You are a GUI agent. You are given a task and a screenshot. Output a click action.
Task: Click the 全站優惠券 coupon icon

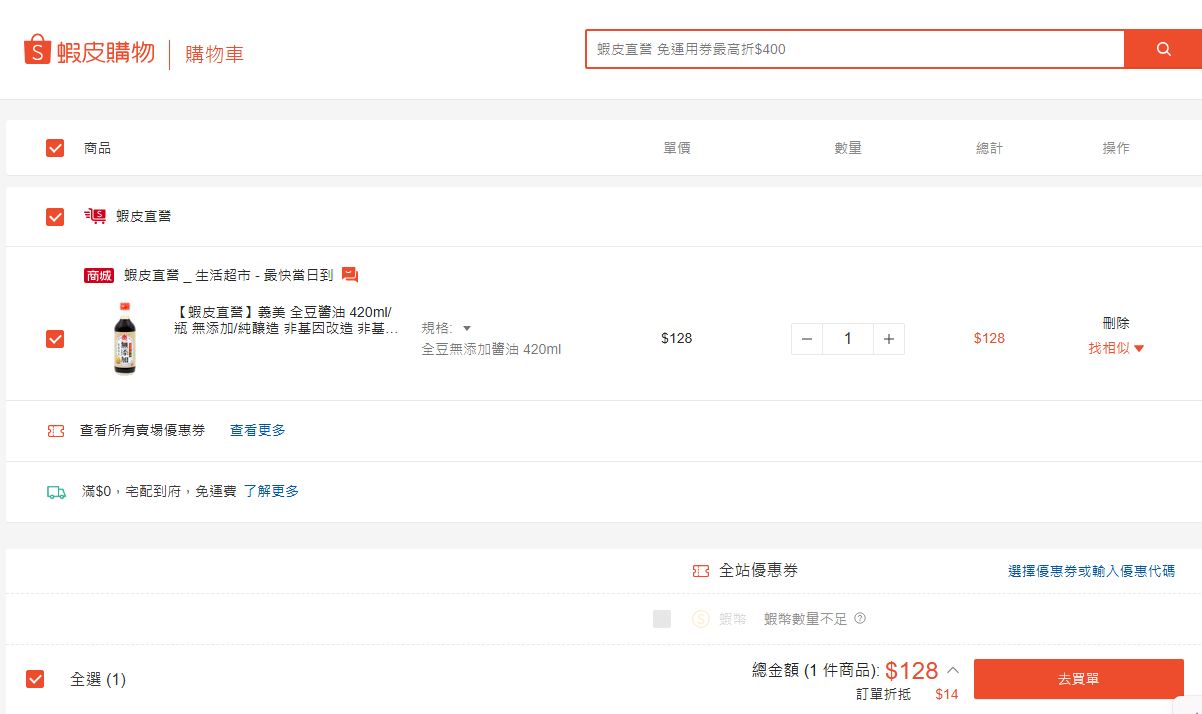701,571
